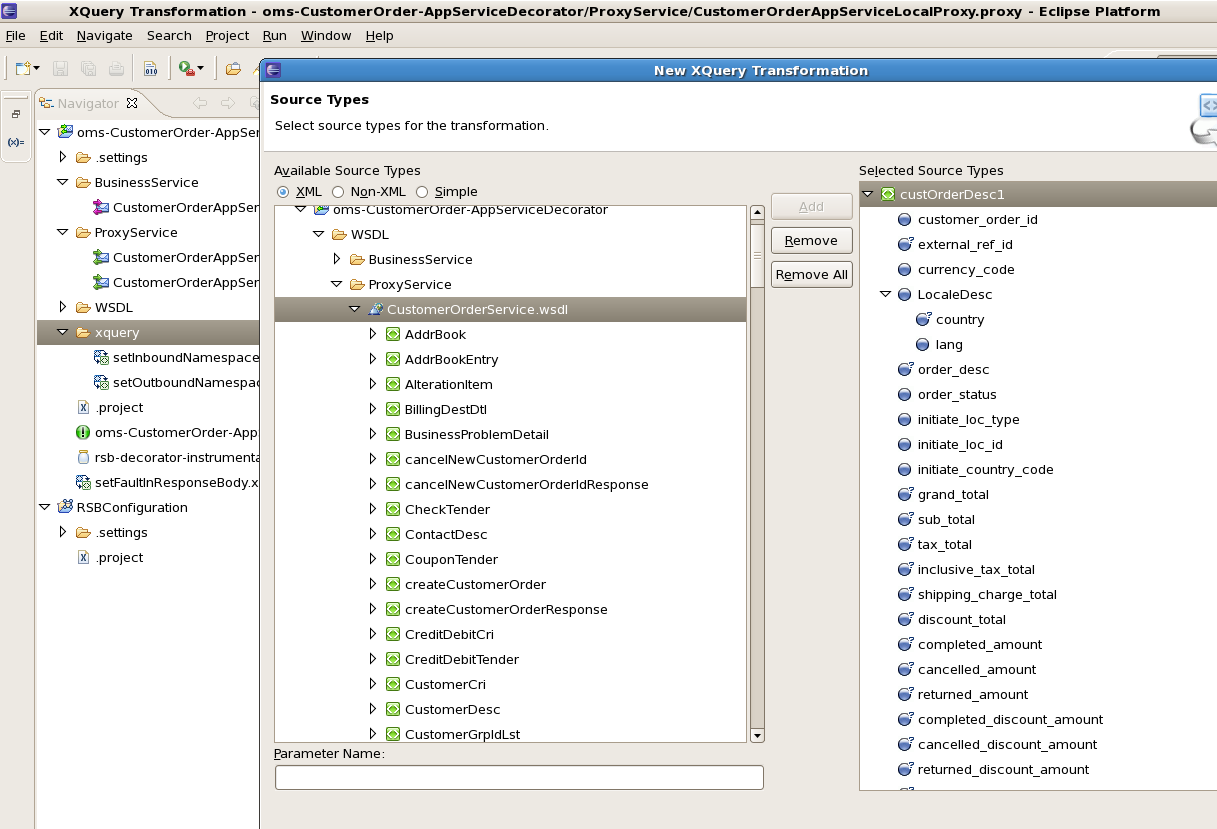Close the Navigator view tab
This screenshot has width=1217, height=829.
pyautogui.click(x=131, y=103)
